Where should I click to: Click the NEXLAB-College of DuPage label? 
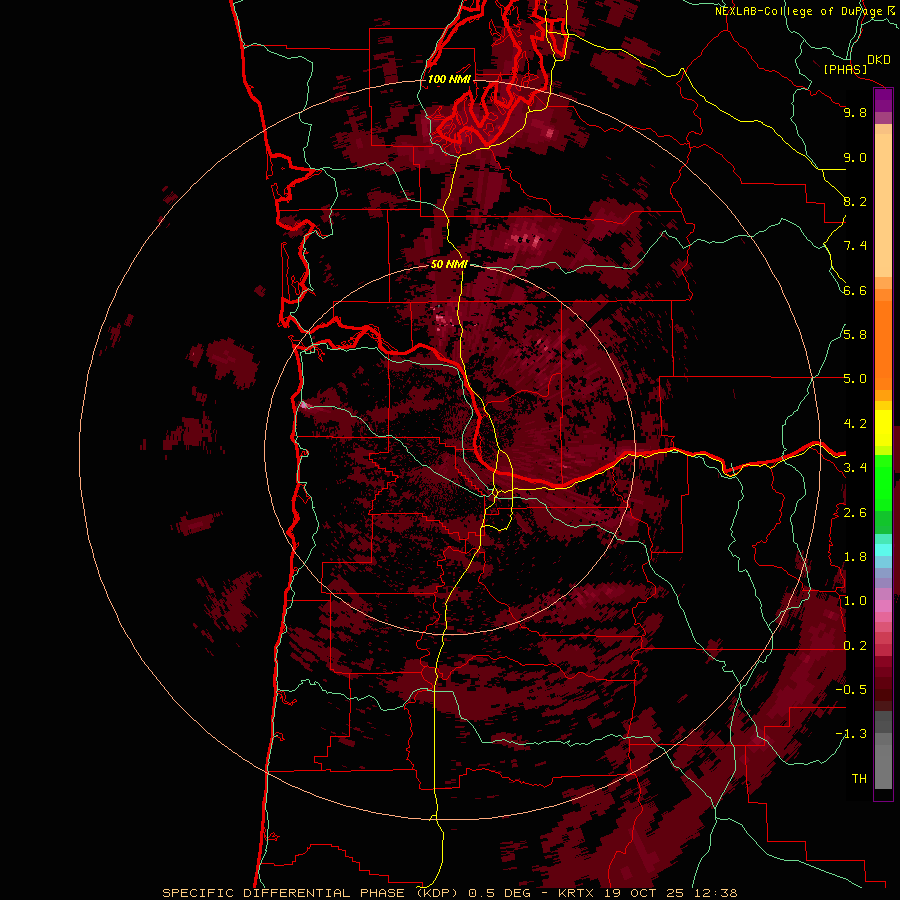[x=805, y=11]
